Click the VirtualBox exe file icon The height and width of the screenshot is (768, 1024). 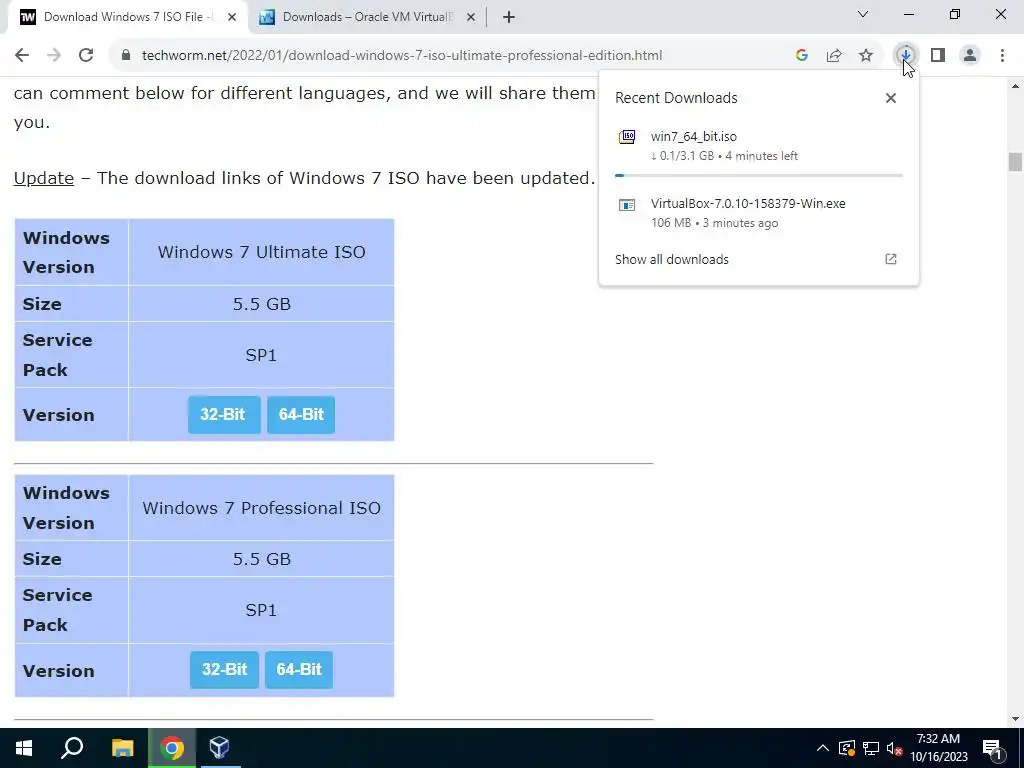pos(627,205)
